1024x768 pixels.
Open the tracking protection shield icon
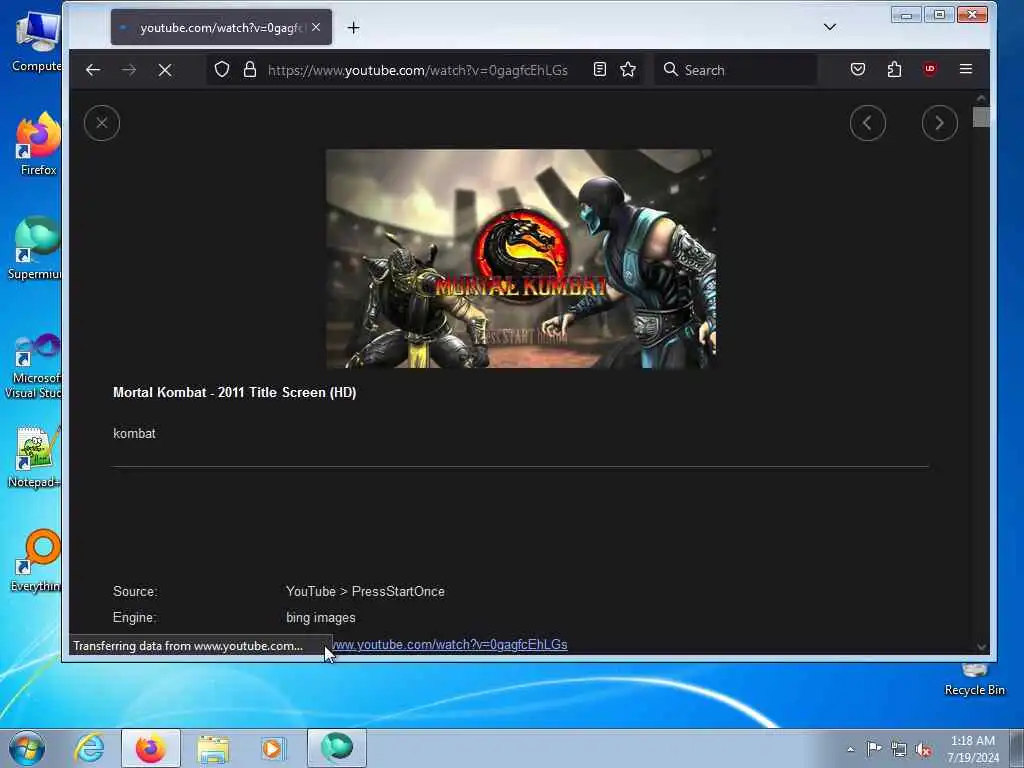coord(222,69)
